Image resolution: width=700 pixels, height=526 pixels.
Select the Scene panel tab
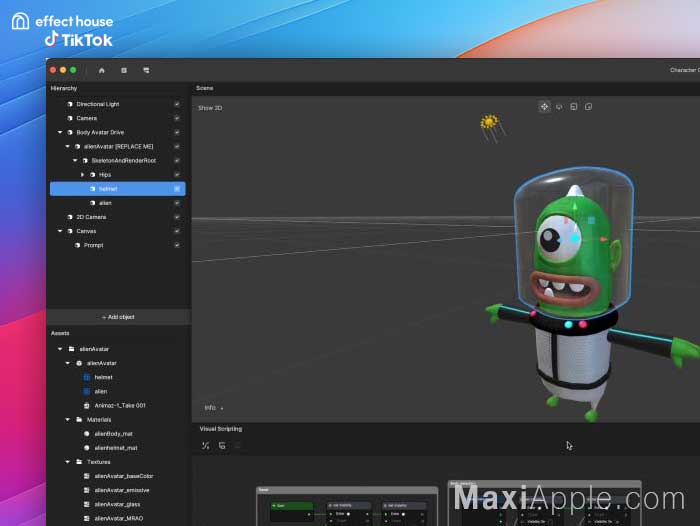point(204,88)
